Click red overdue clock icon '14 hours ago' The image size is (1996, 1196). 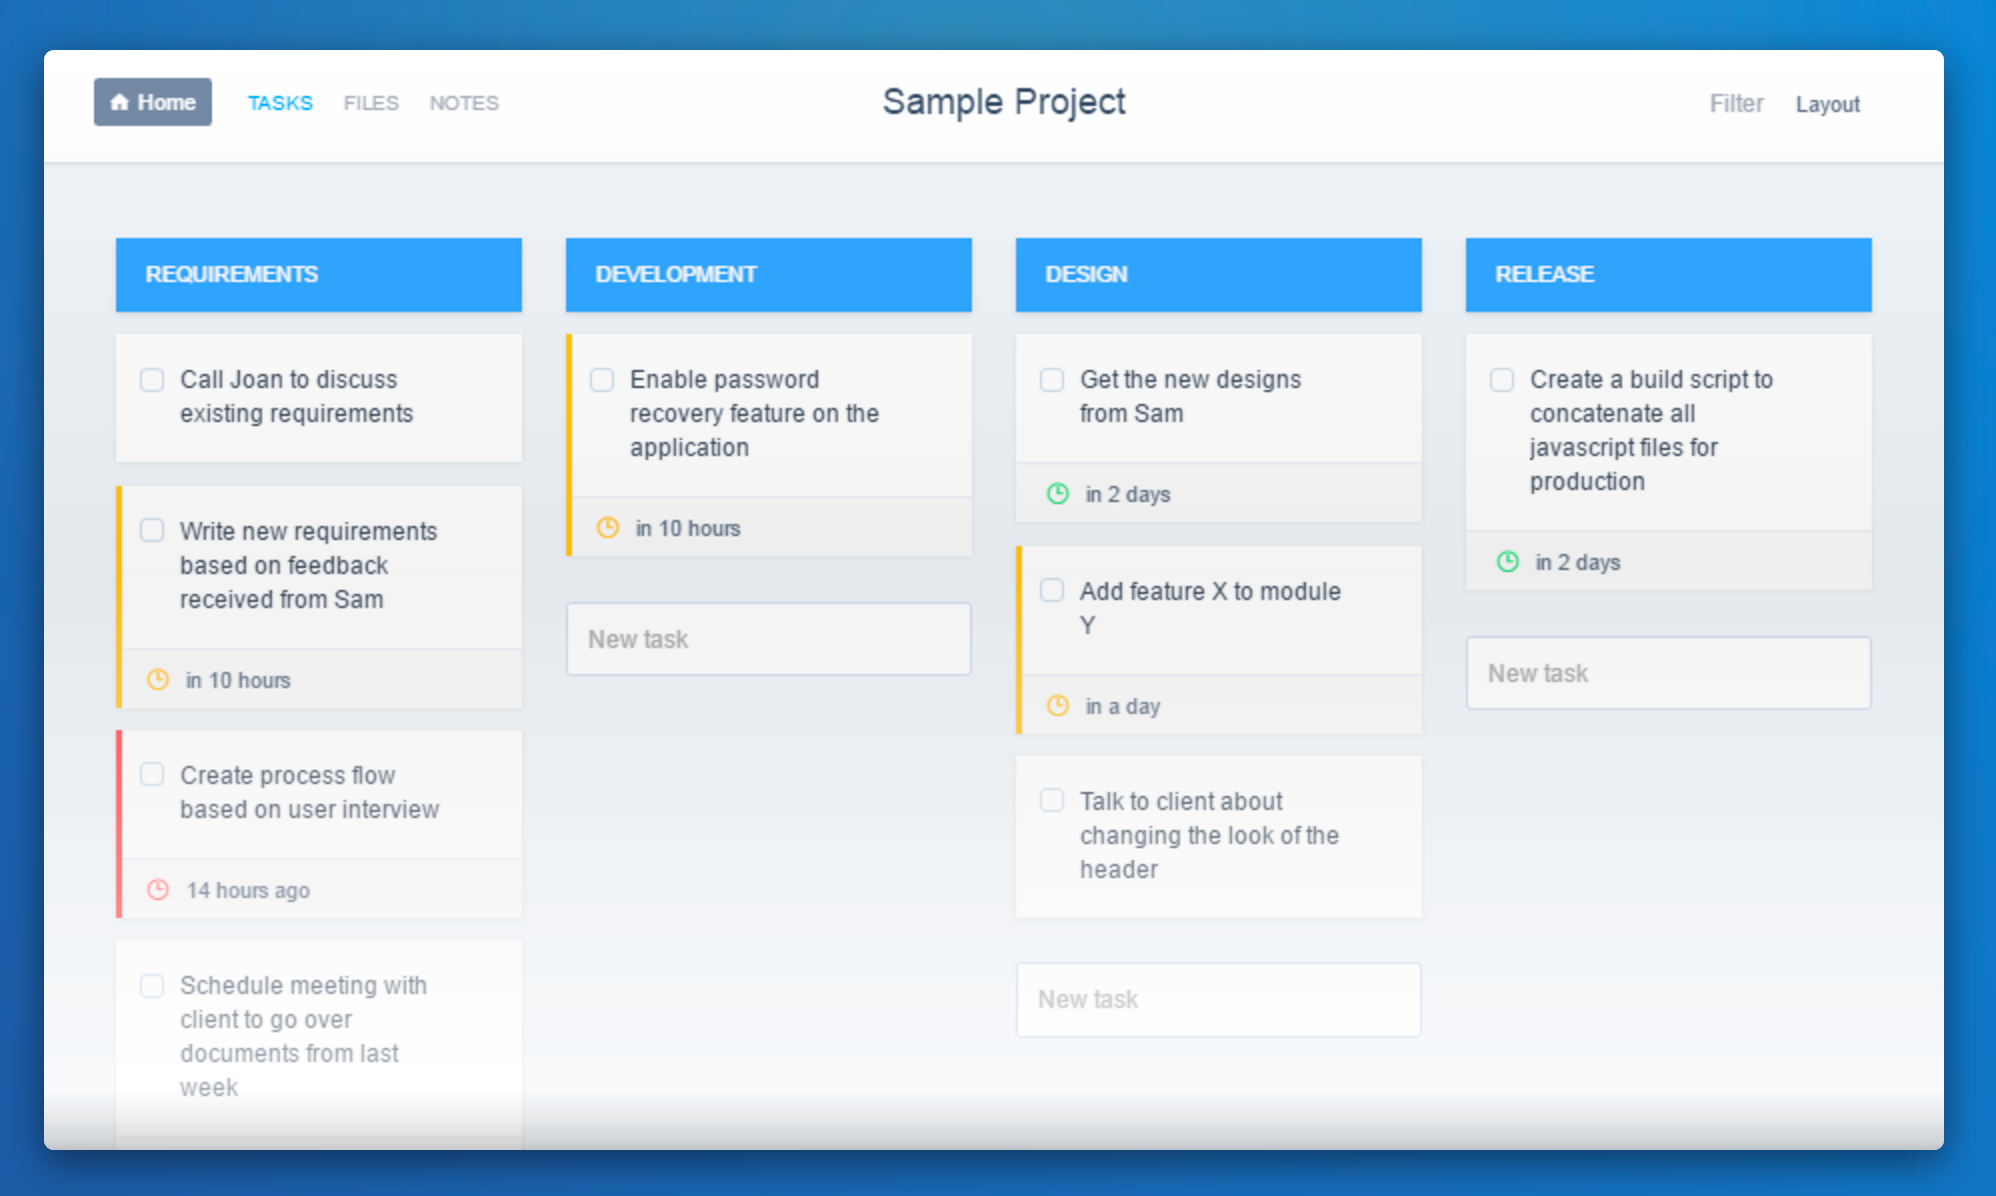click(x=158, y=890)
